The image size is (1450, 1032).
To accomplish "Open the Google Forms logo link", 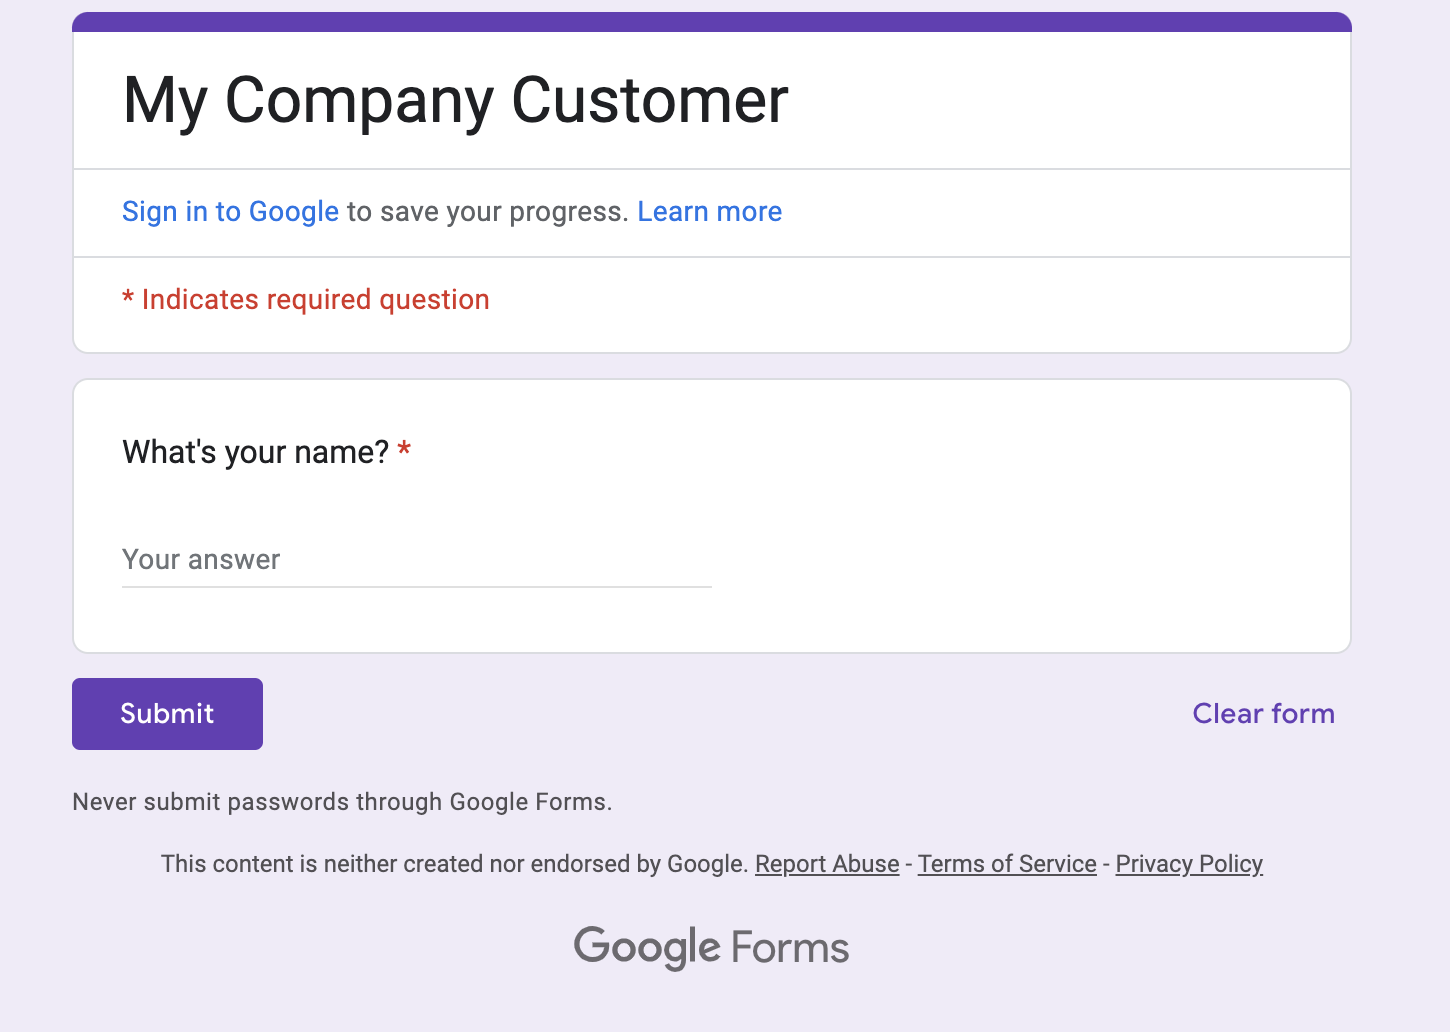I will pos(711,947).
